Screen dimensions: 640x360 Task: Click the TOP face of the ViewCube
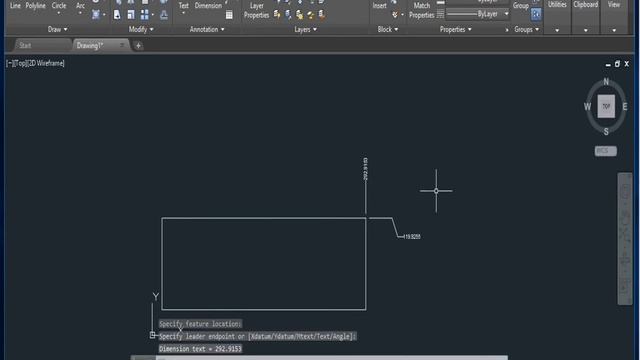click(x=606, y=106)
